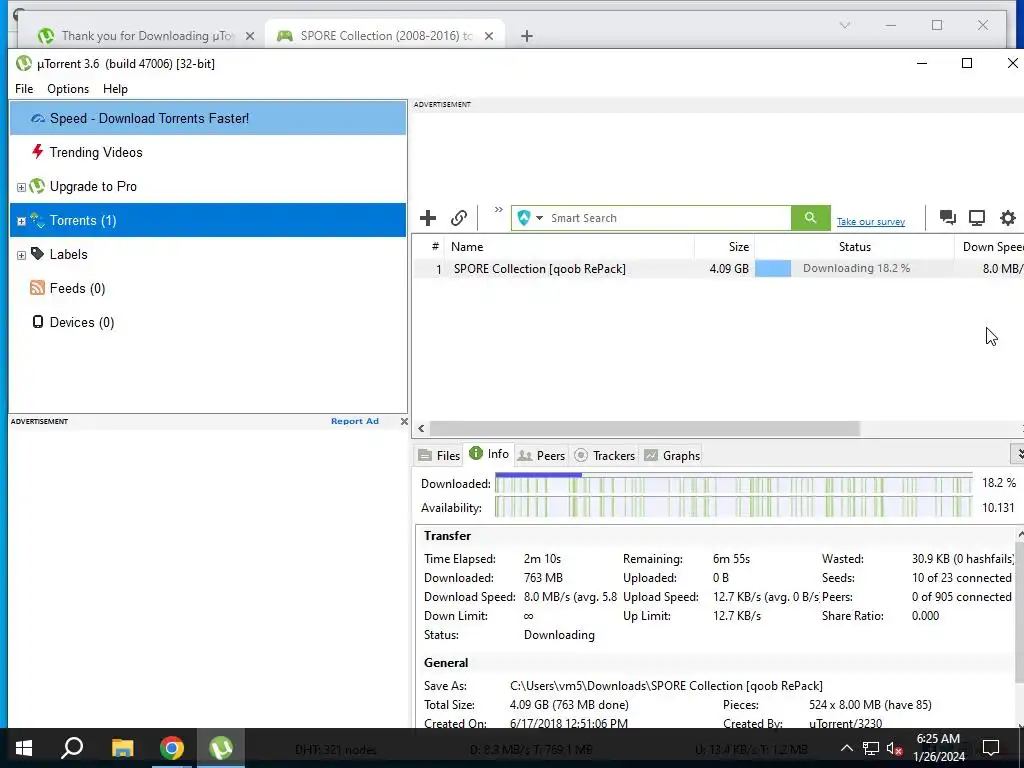This screenshot has width=1024, height=768.
Task: Switch to the Info tab
Action: click(x=489, y=454)
